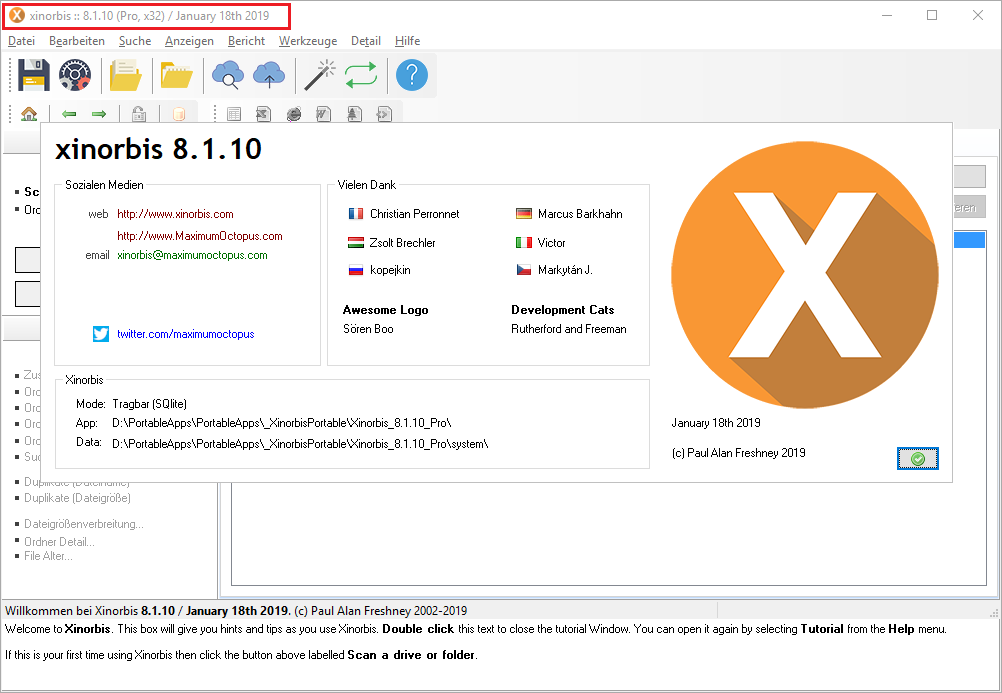The width and height of the screenshot is (1002, 693).
Task: Open the twitter.com/maximumoctopus link
Action: click(185, 334)
